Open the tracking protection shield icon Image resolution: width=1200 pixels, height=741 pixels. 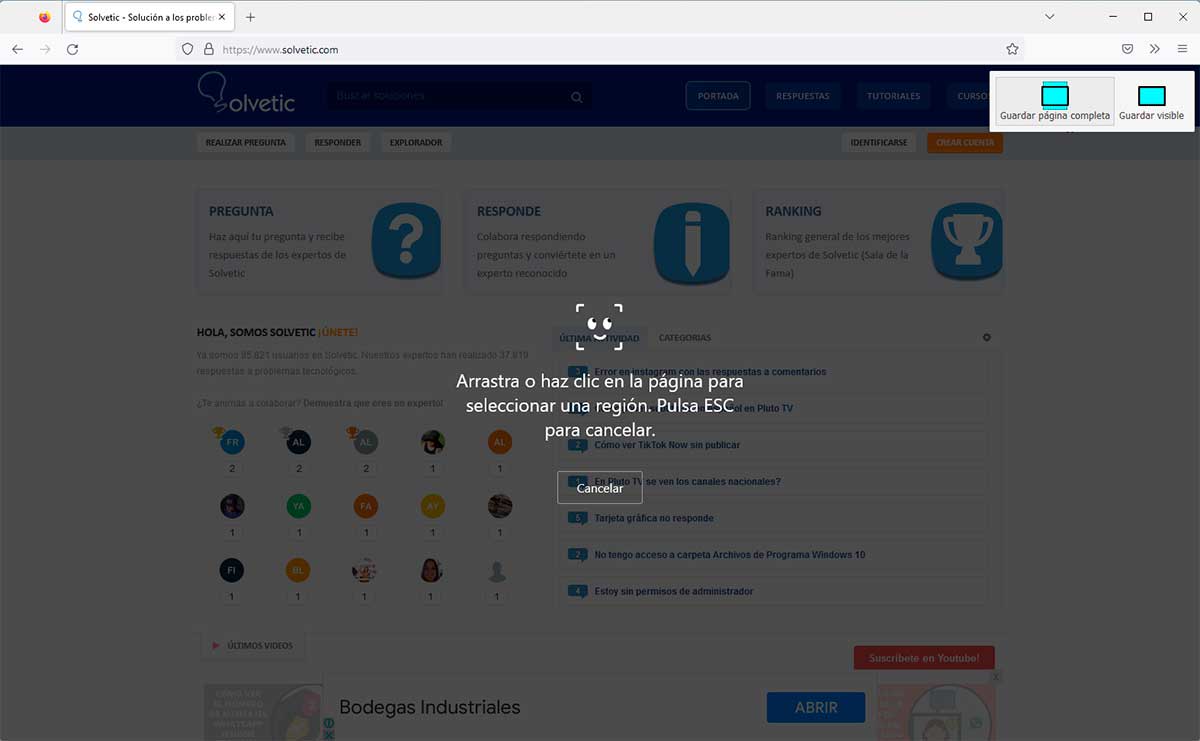(x=187, y=49)
